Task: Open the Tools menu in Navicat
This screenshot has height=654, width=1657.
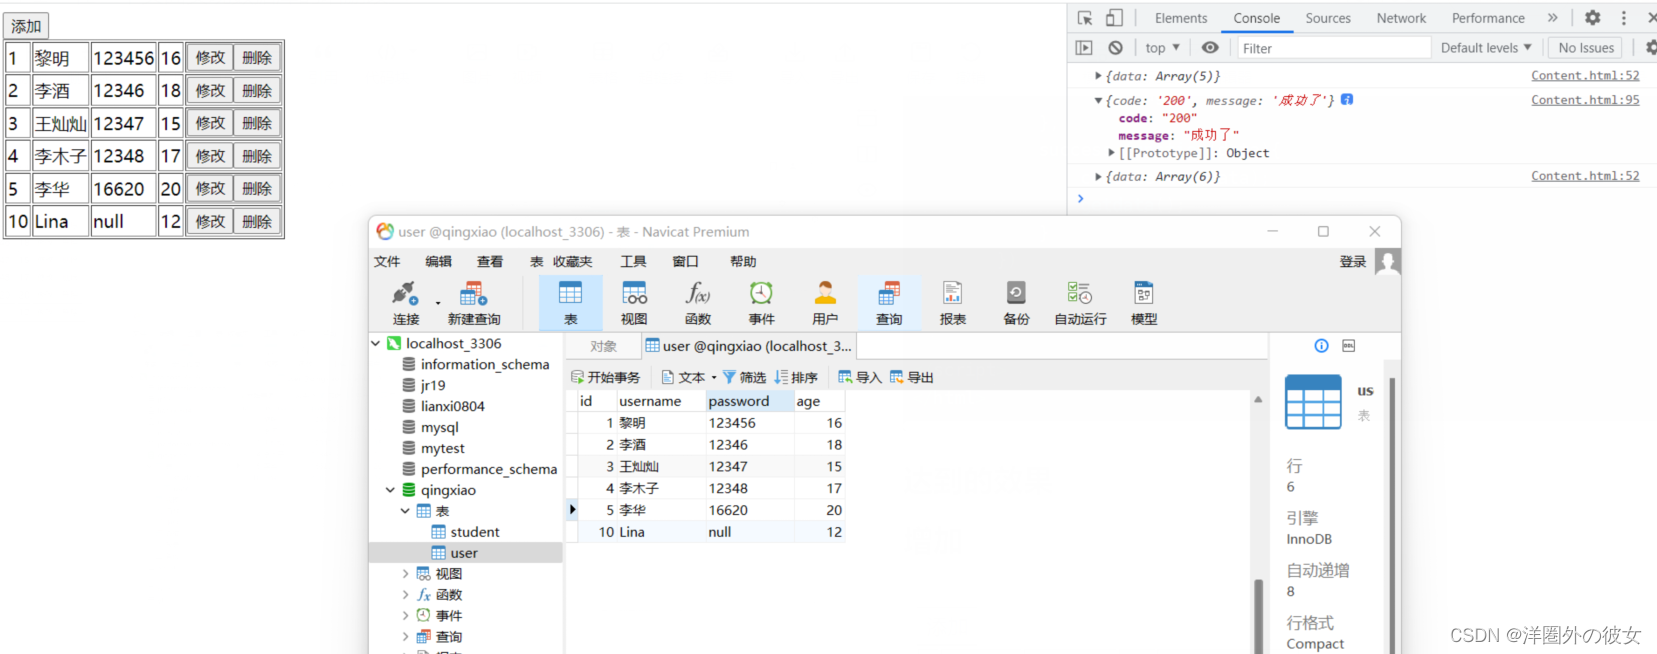Action: click(633, 262)
